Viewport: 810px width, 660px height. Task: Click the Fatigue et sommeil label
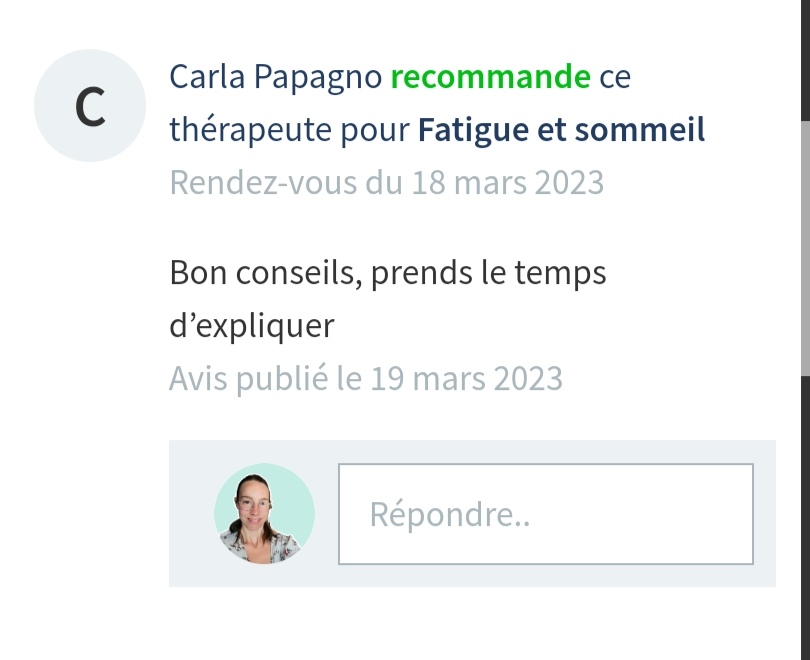(562, 130)
